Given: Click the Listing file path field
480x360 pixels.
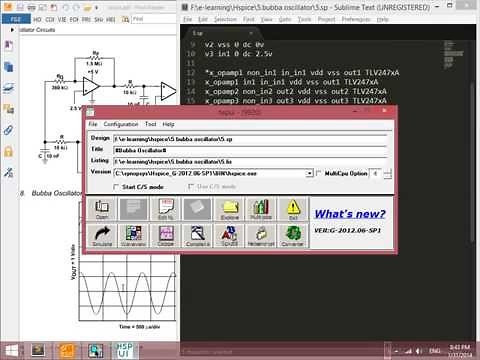Looking at the screenshot, I should point(250,162).
